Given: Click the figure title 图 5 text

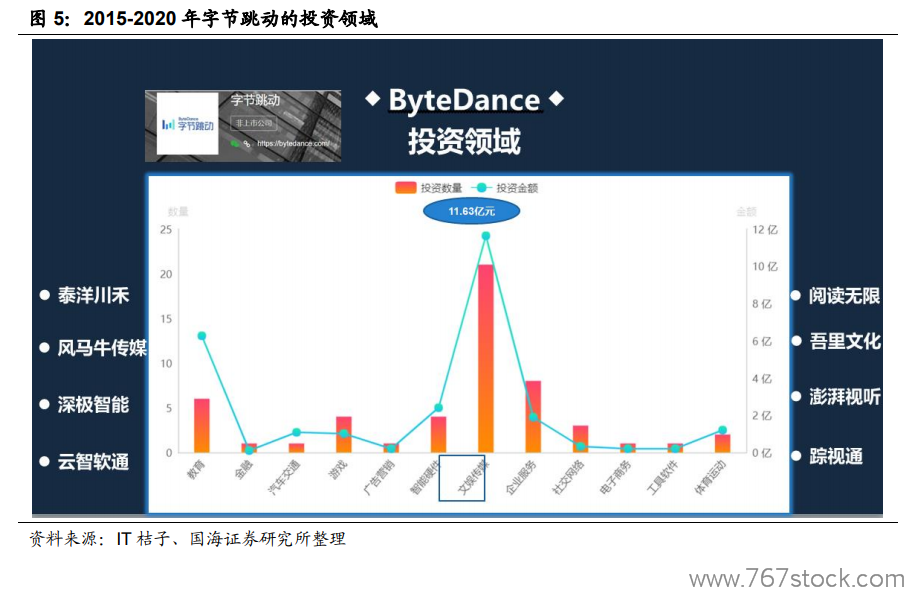Looking at the screenshot, I should [x=203, y=18].
